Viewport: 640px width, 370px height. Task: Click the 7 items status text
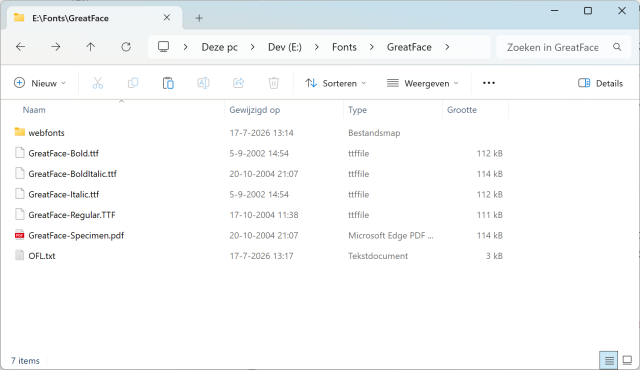[x=25, y=361]
